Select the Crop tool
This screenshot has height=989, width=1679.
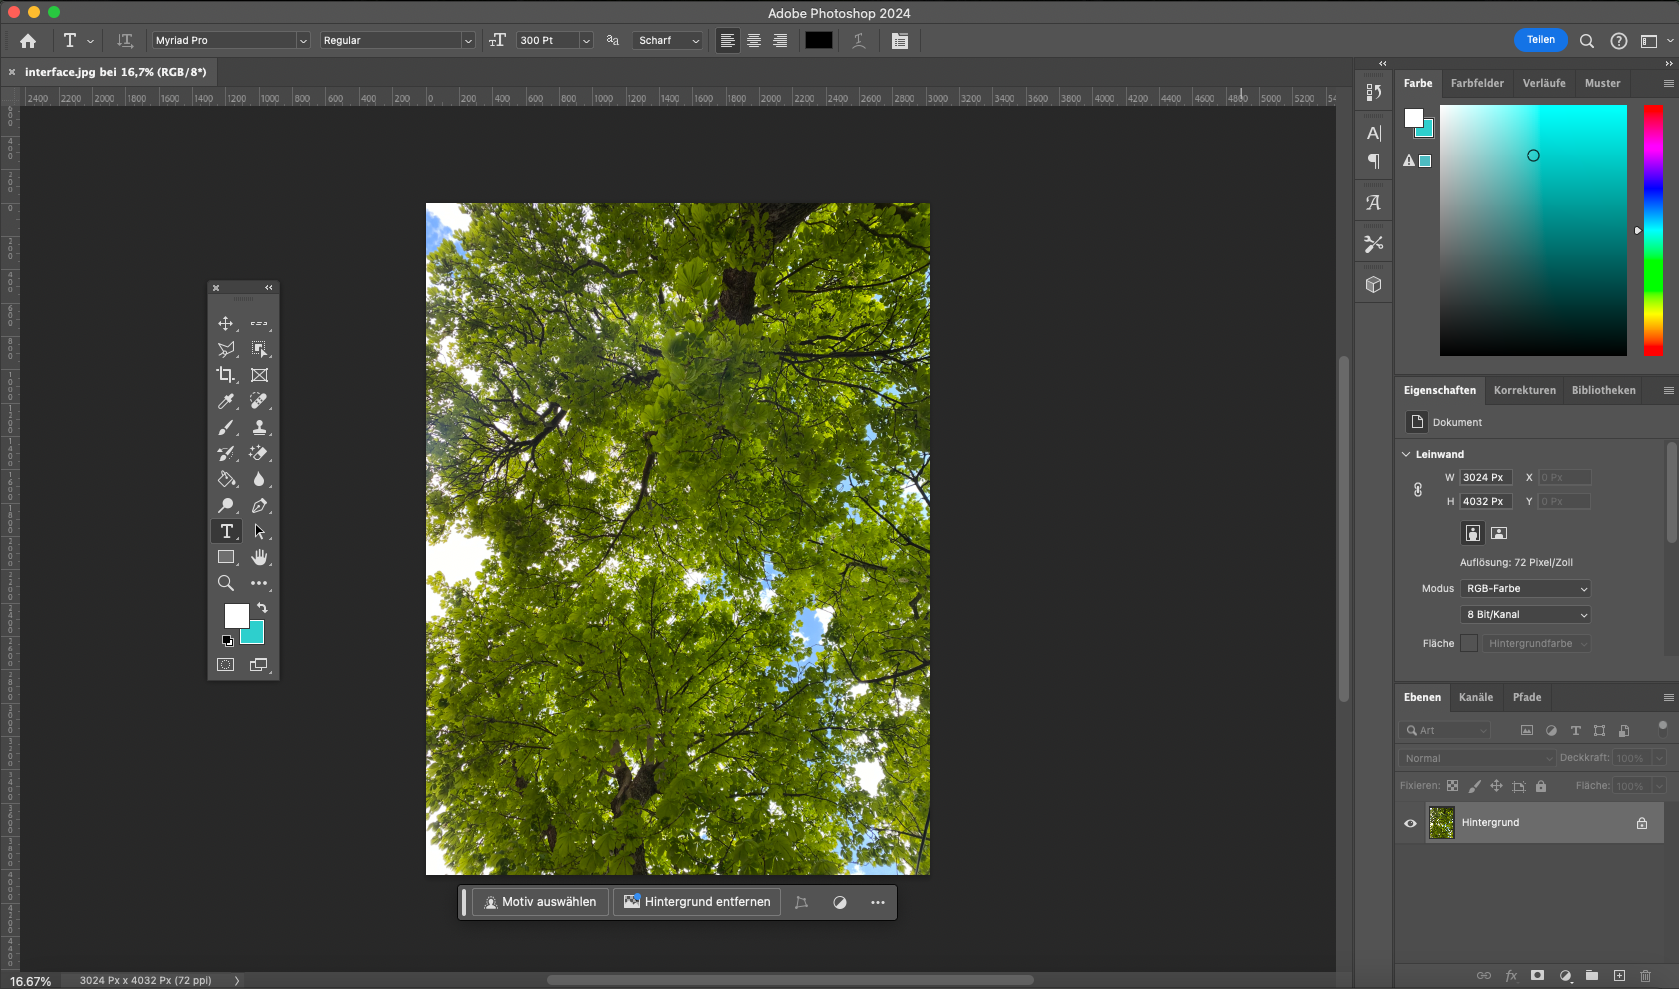point(226,375)
